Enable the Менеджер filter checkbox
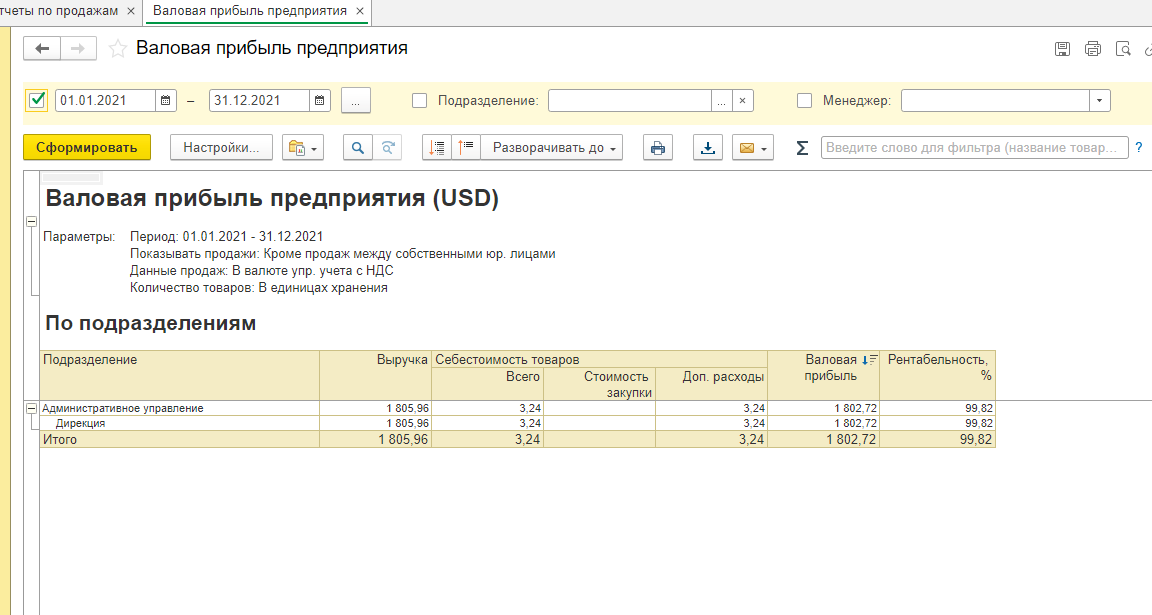 [804, 100]
